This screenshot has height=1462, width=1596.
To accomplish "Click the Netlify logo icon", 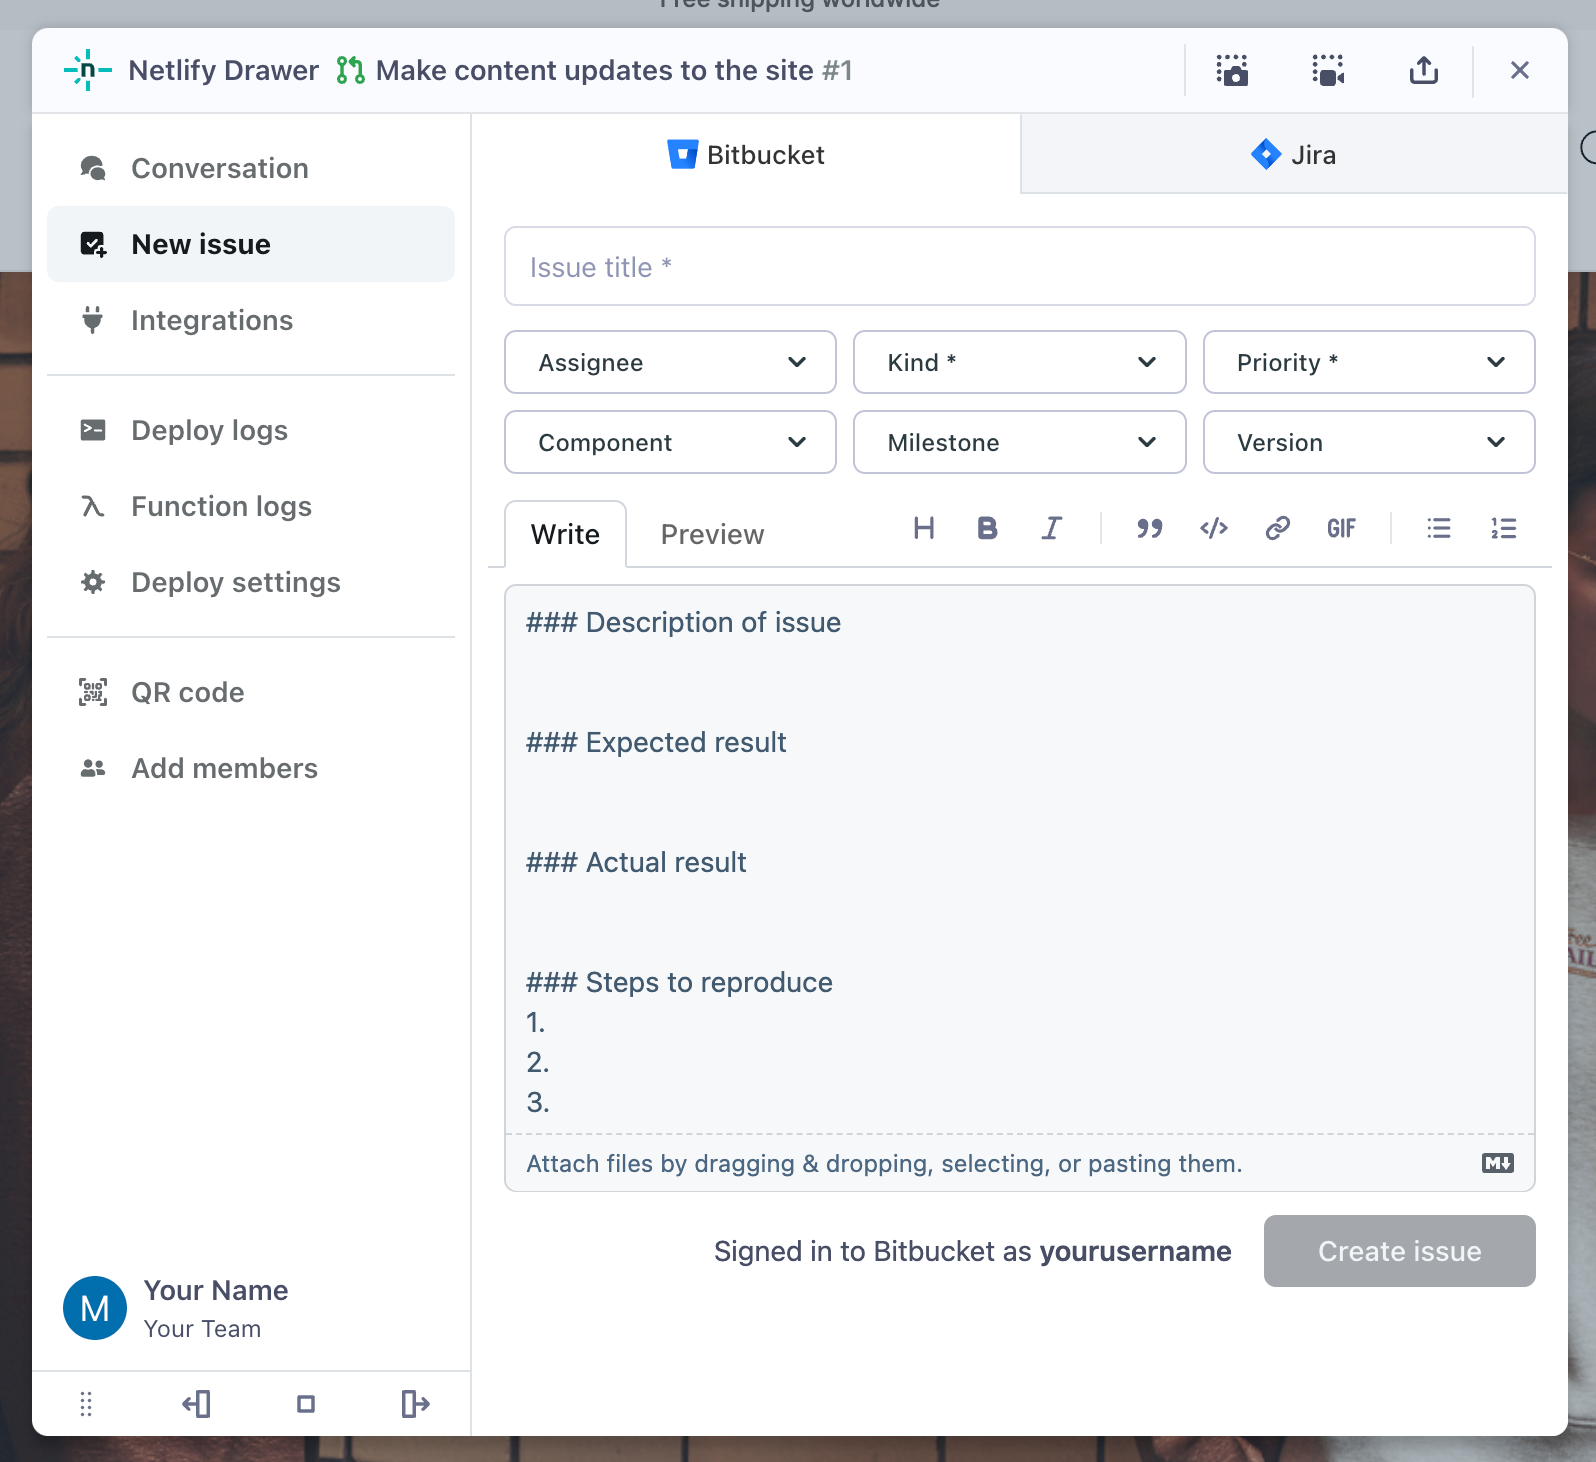I will pos(88,70).
